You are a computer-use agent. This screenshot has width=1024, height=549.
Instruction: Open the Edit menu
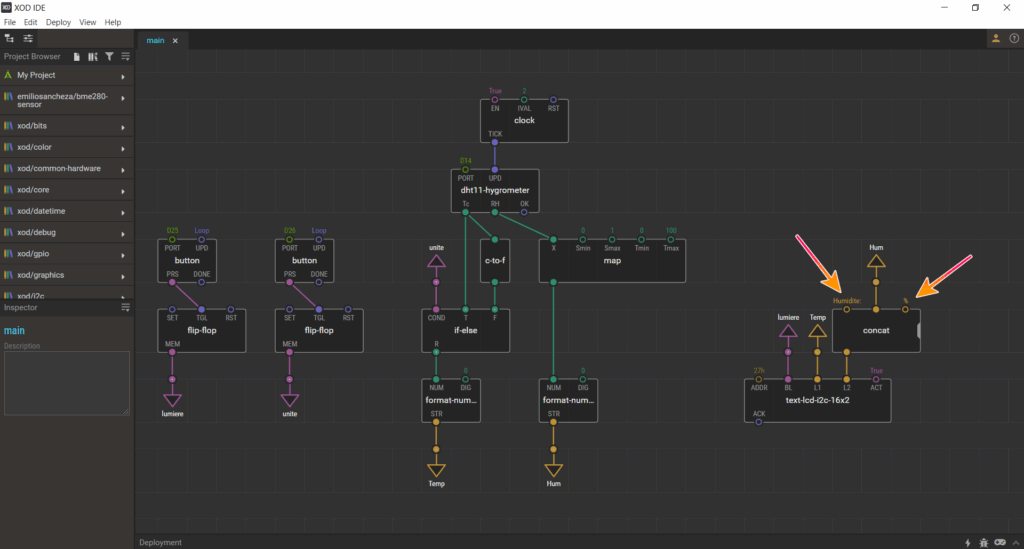[31, 22]
